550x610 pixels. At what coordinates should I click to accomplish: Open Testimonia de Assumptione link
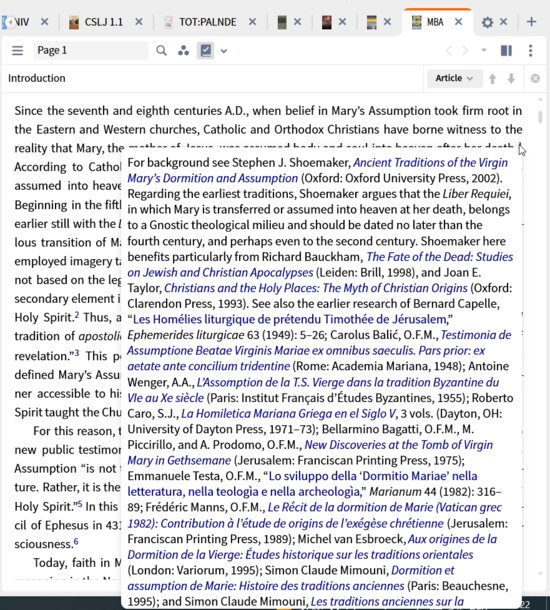click(476, 335)
